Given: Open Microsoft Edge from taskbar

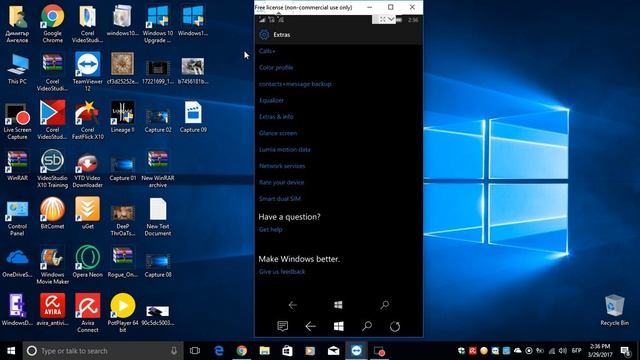Looking at the screenshot, I should click(x=219, y=351).
